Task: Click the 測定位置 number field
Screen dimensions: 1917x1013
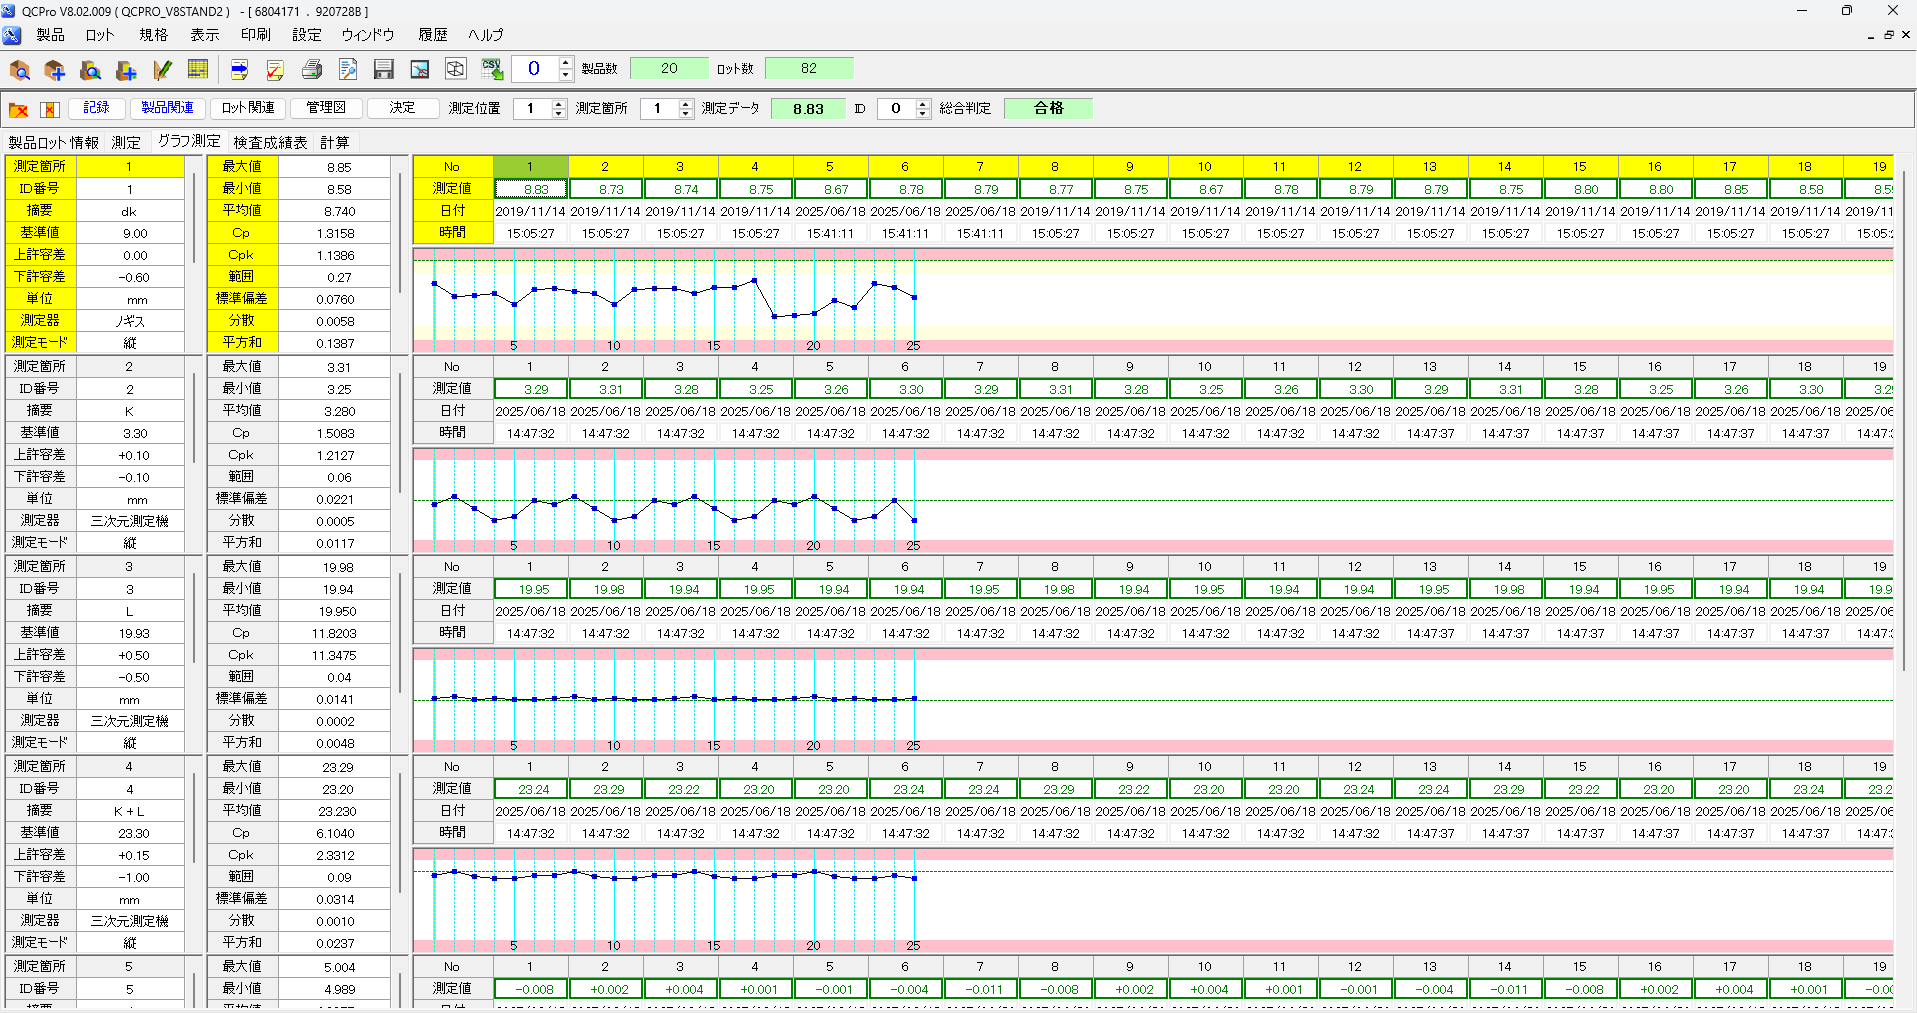Action: click(x=532, y=108)
